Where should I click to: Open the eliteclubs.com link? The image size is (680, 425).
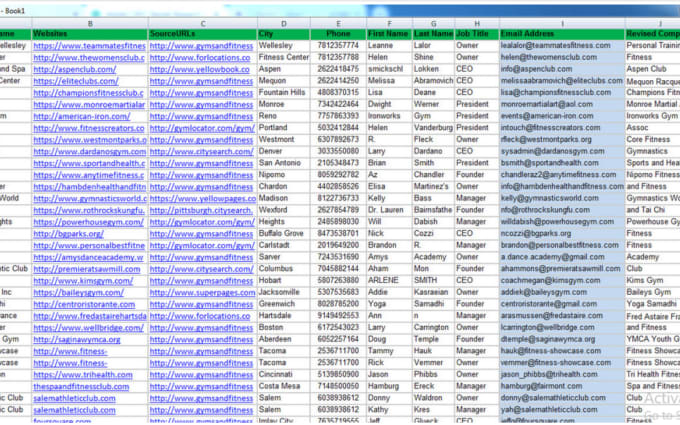coord(75,81)
